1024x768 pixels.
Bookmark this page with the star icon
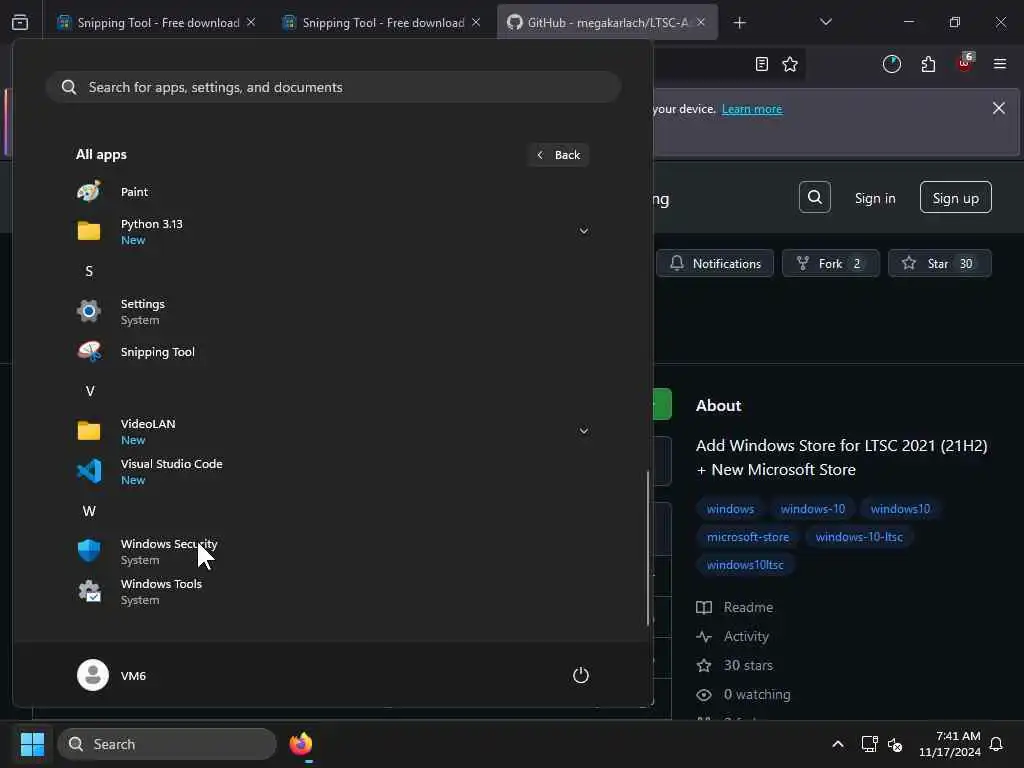point(790,64)
